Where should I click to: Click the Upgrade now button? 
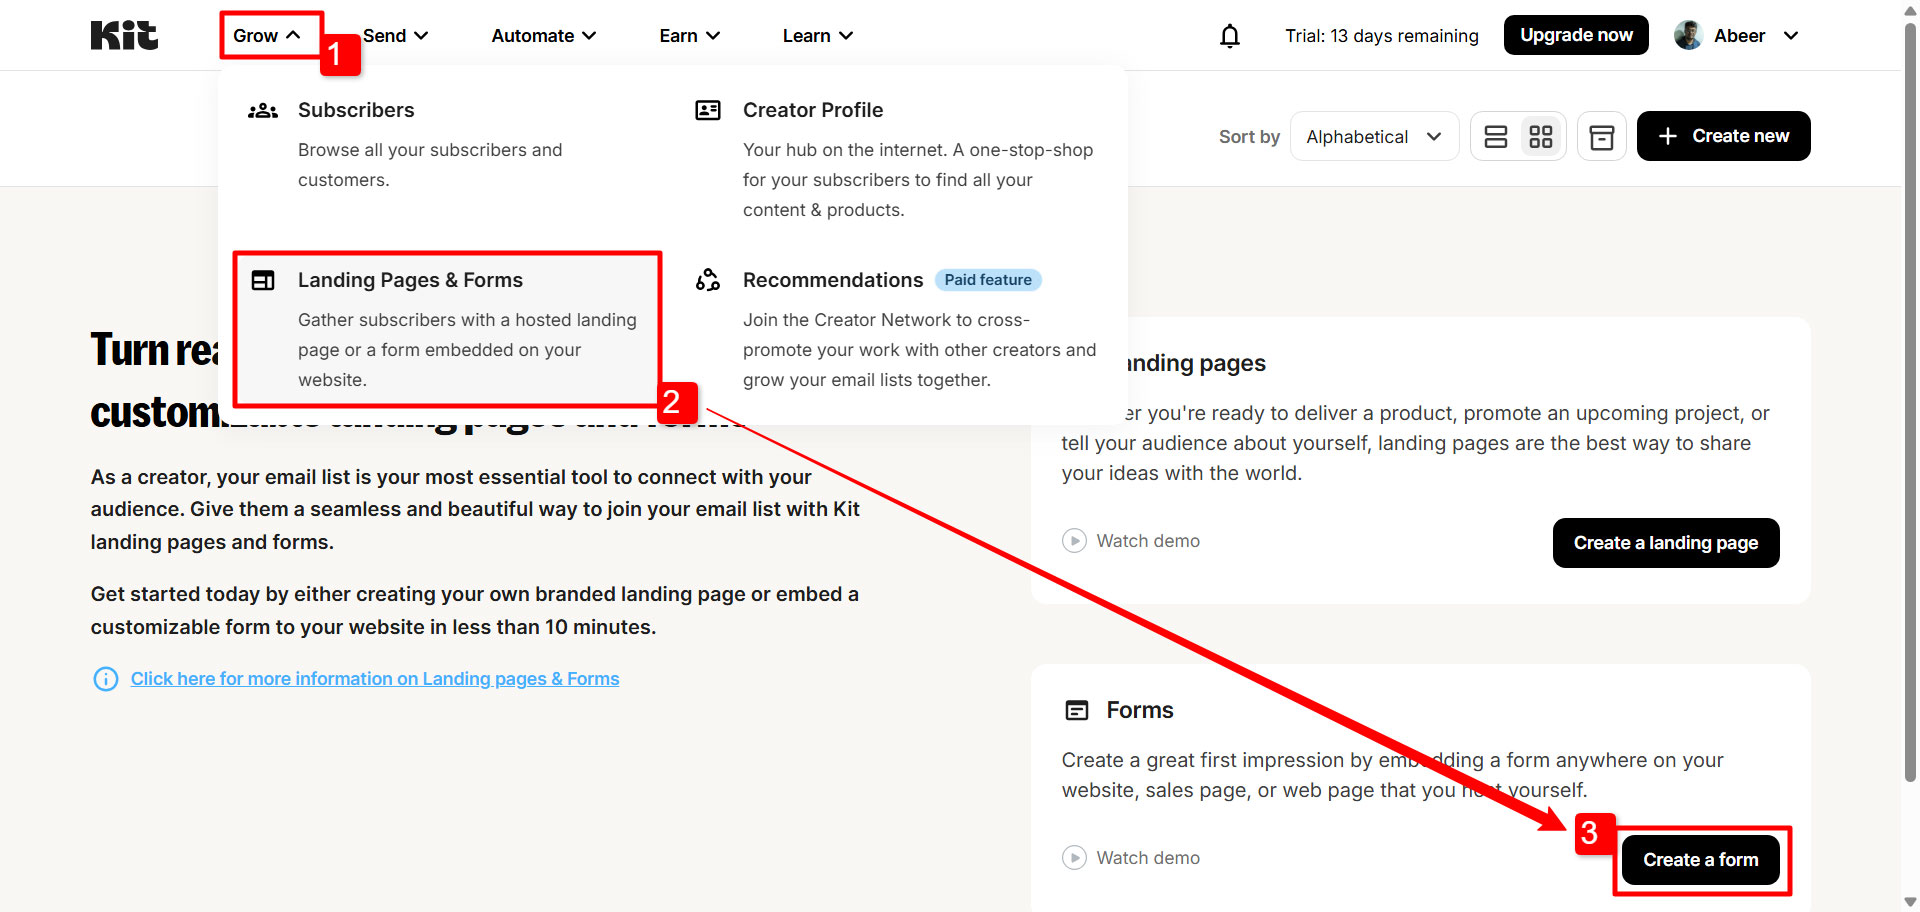point(1576,35)
